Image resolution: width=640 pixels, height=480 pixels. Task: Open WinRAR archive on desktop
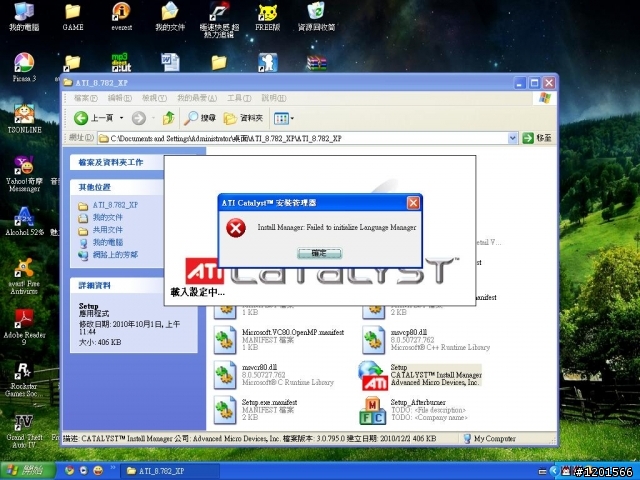pyautogui.click(x=316, y=63)
